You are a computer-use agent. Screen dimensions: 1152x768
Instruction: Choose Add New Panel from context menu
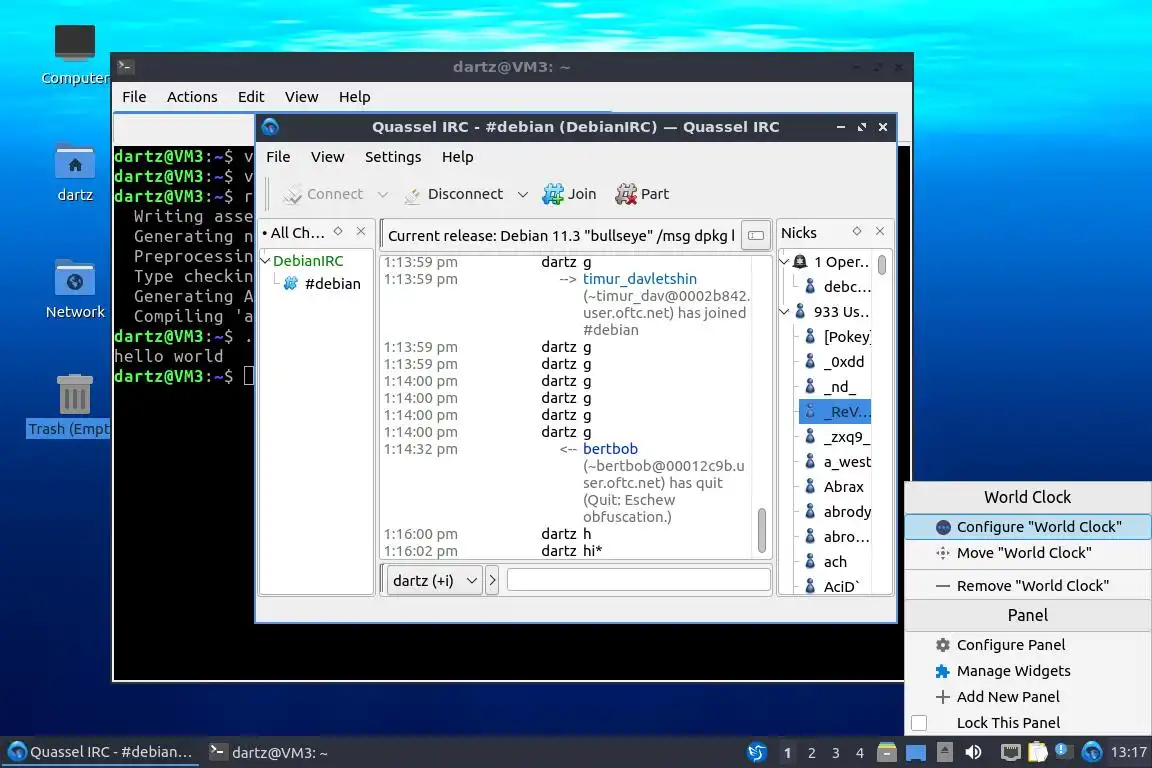pos(1028,697)
